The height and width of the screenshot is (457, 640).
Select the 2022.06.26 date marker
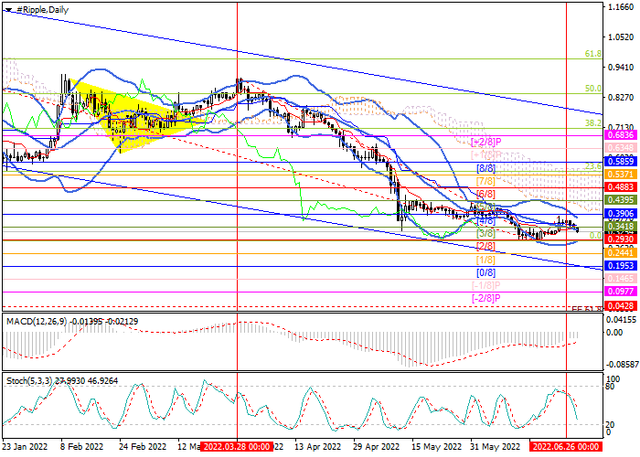pos(566,449)
